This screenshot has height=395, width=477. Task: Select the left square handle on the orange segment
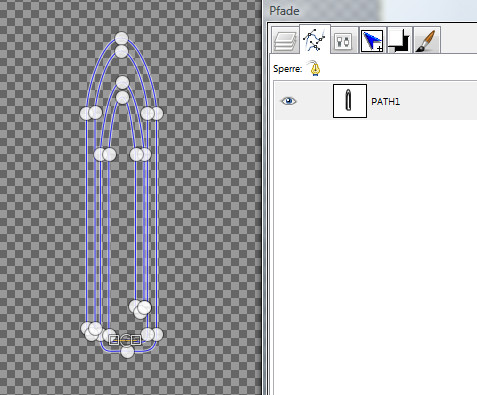tap(114, 340)
